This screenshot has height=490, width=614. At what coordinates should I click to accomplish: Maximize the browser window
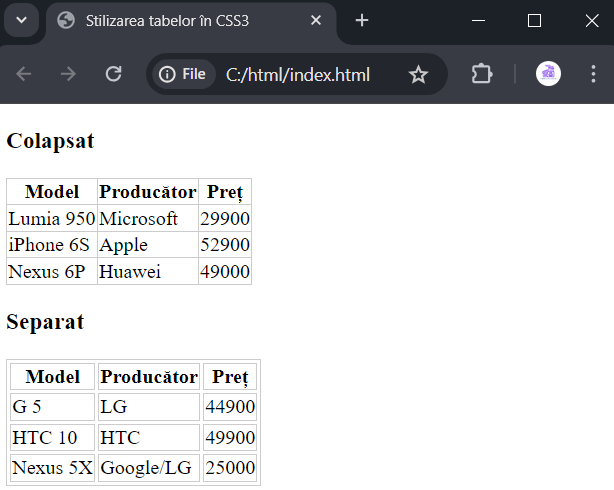(x=535, y=20)
